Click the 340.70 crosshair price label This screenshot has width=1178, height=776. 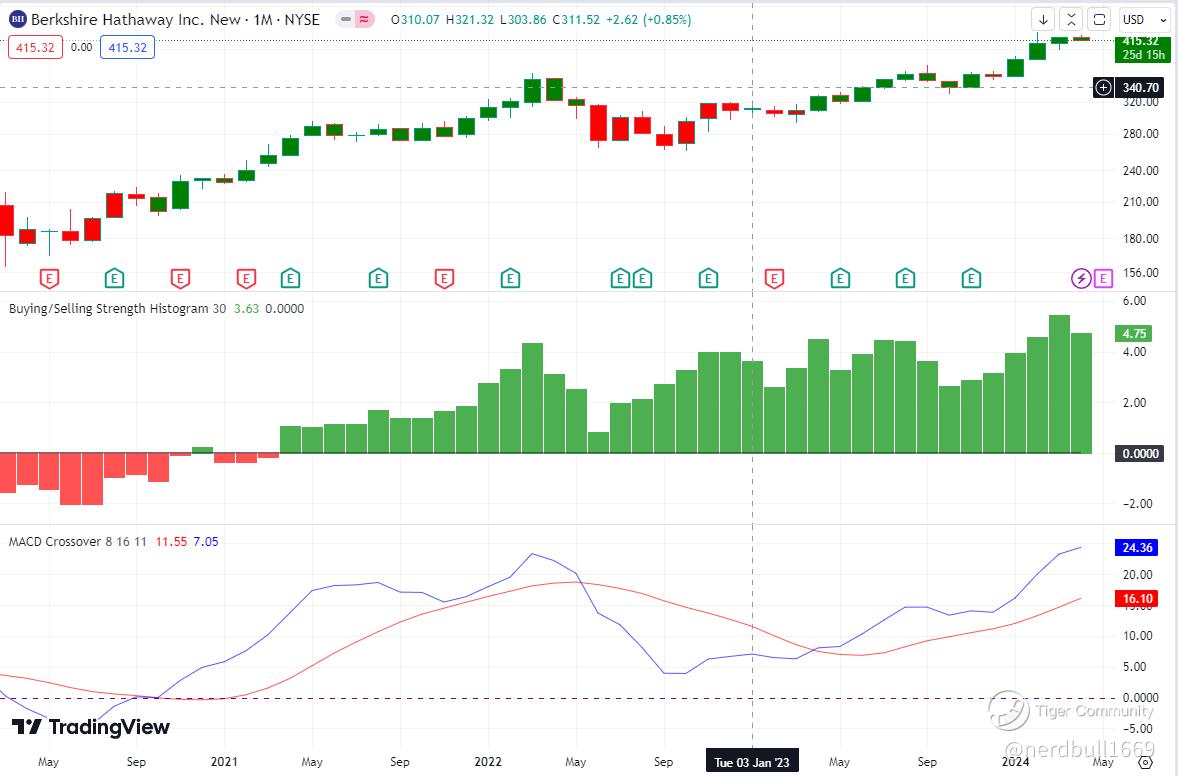tap(1142, 88)
